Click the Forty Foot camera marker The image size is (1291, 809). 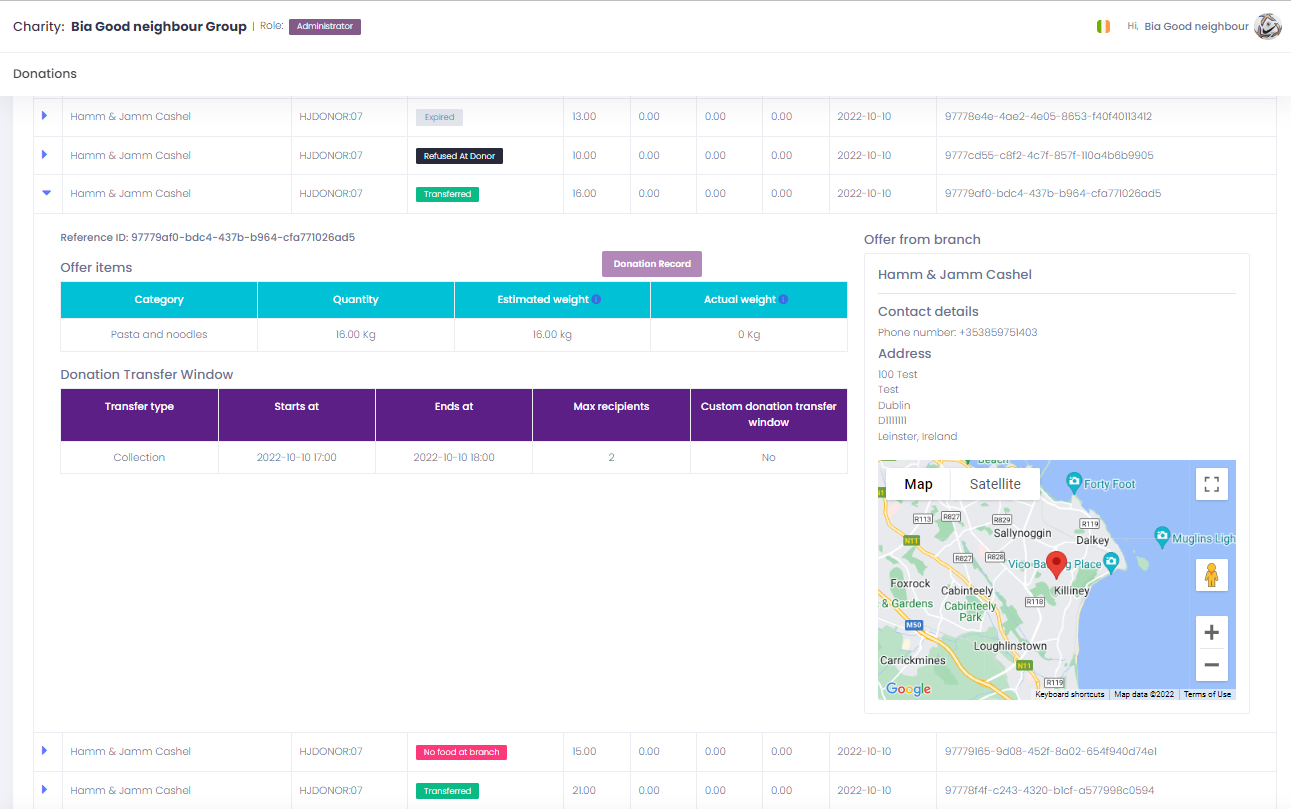(1074, 482)
